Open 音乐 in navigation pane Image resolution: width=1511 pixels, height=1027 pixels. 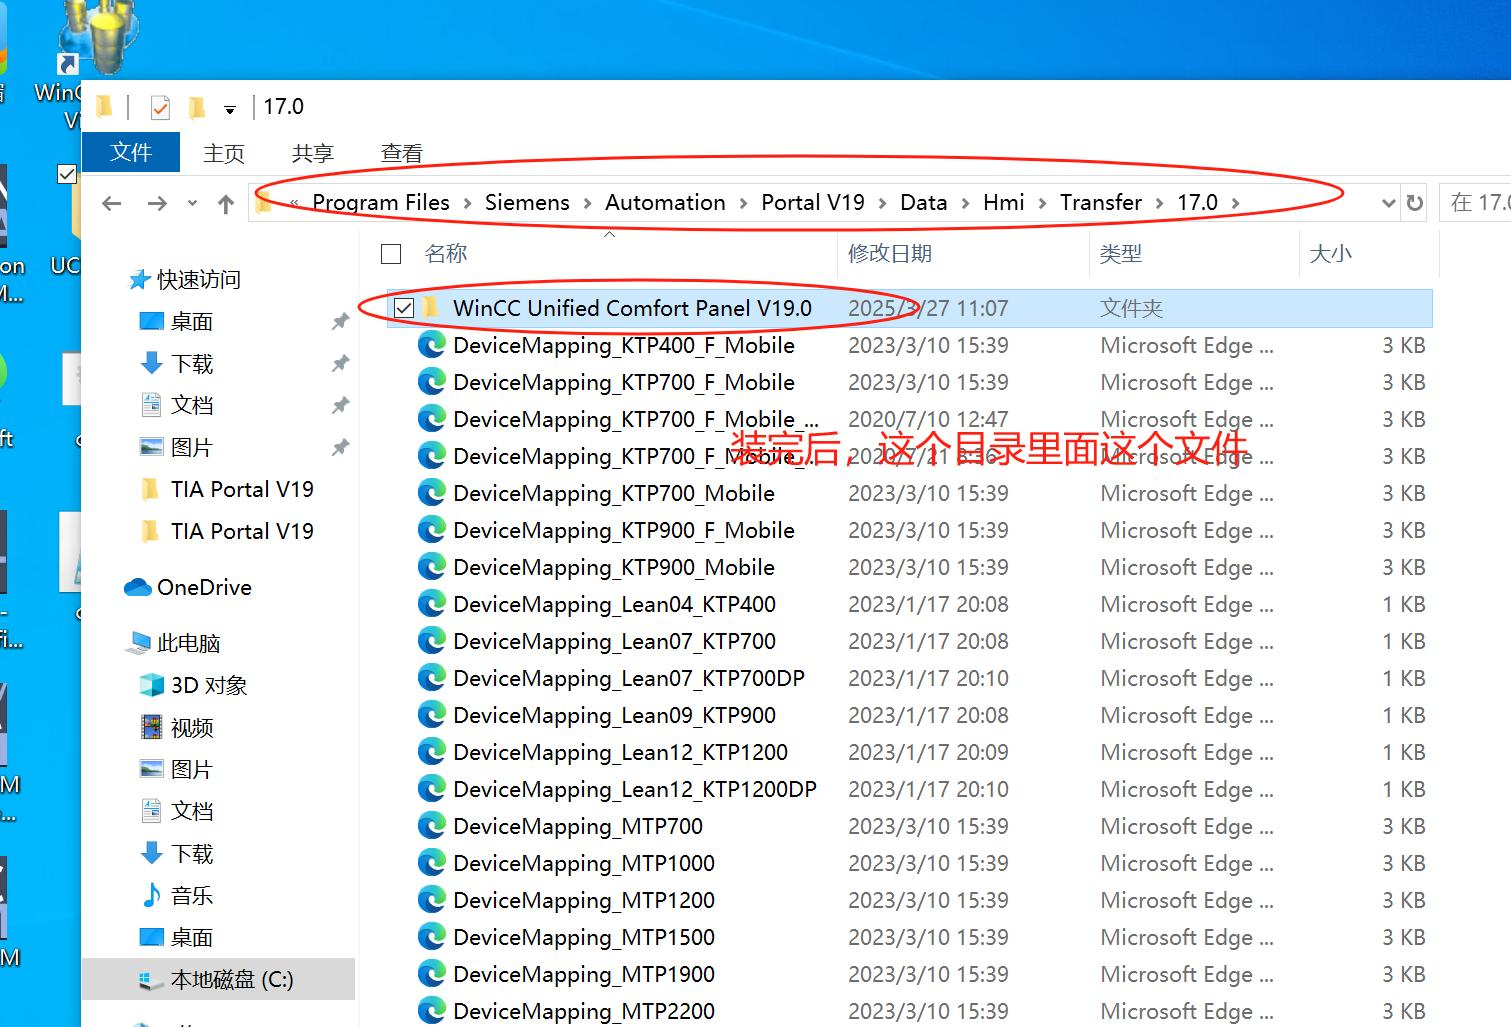pos(192,896)
